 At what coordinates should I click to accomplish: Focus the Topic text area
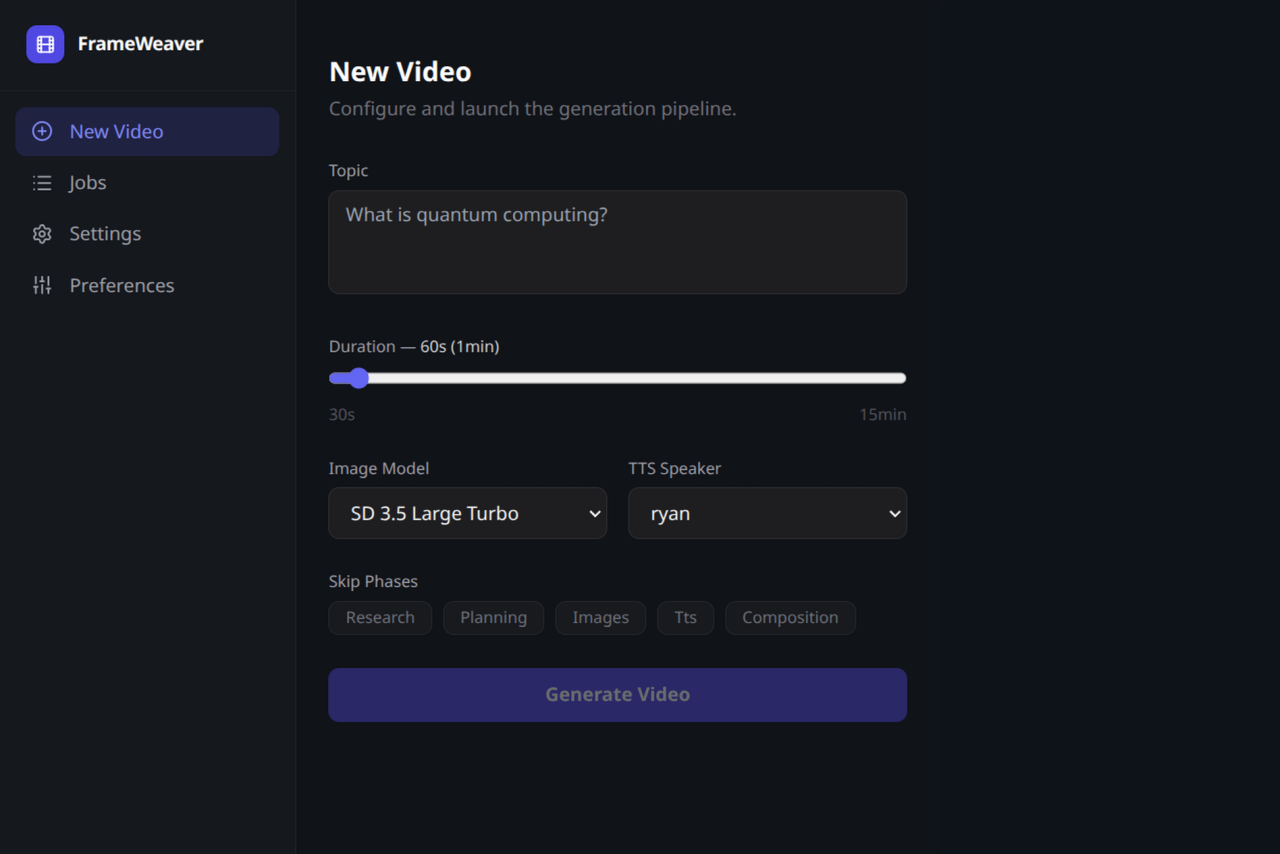pyautogui.click(x=618, y=242)
